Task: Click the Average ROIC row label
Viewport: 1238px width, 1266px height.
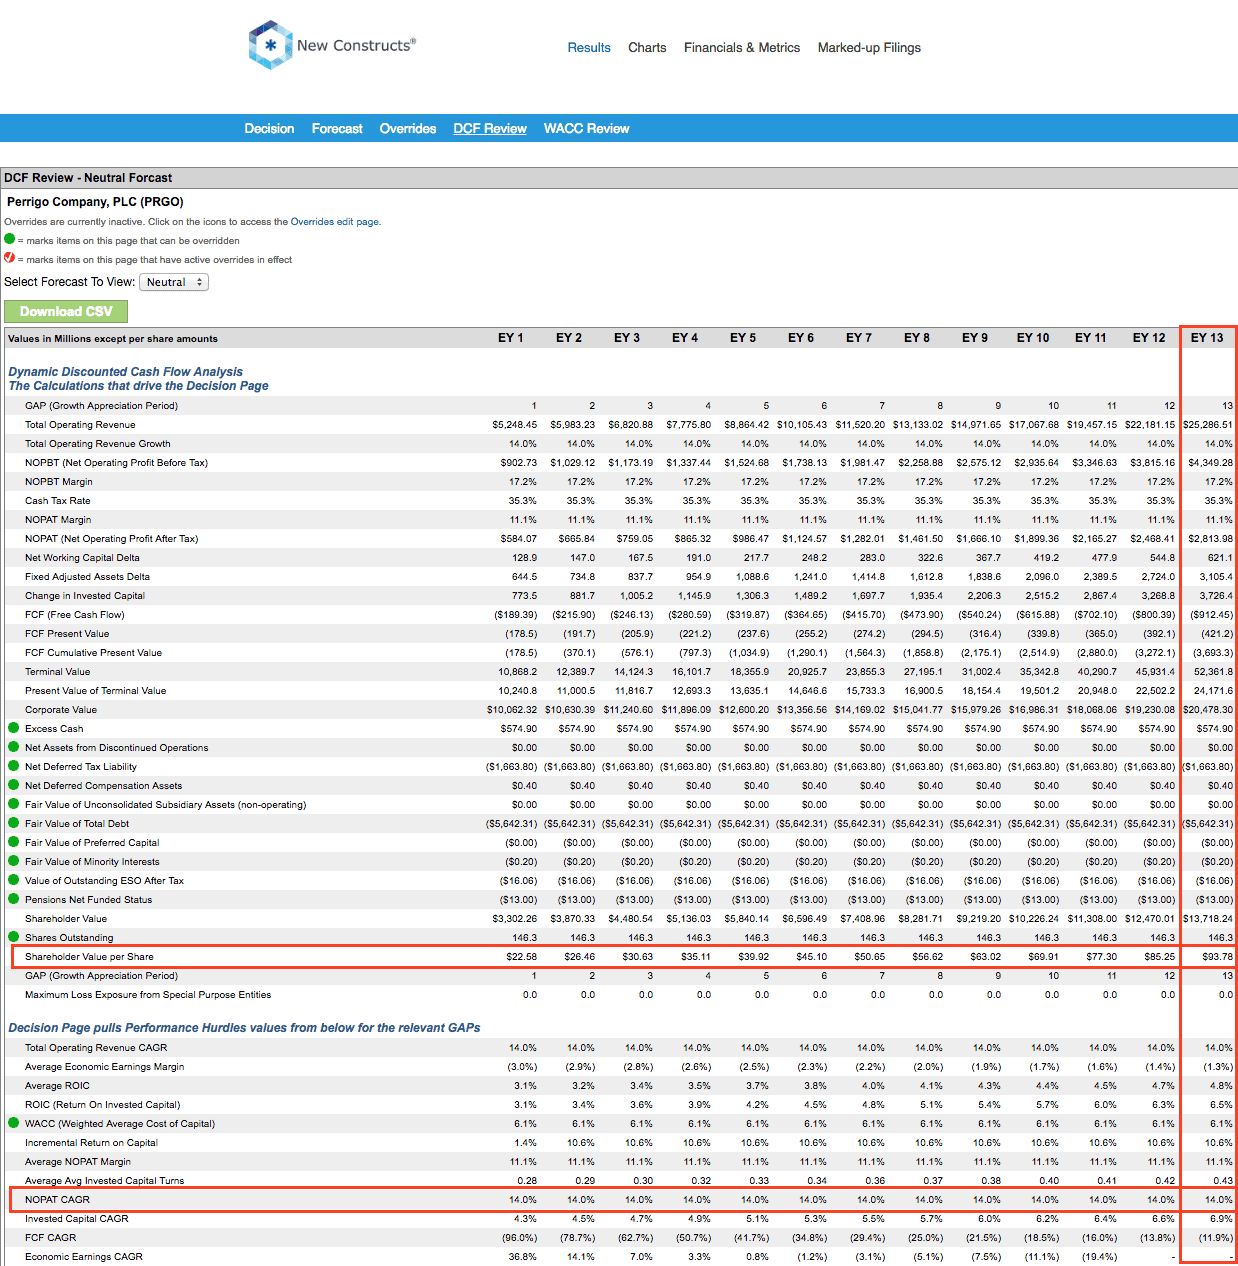Action: (57, 1086)
